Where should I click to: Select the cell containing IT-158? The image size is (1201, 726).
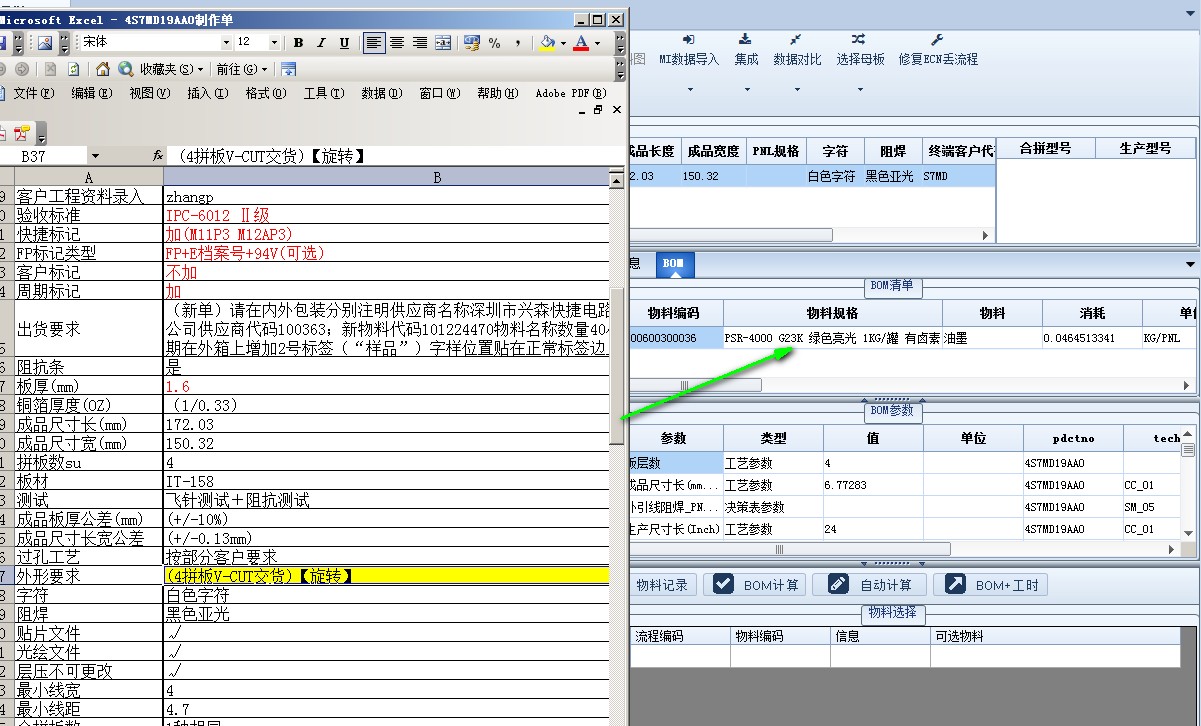[386, 481]
